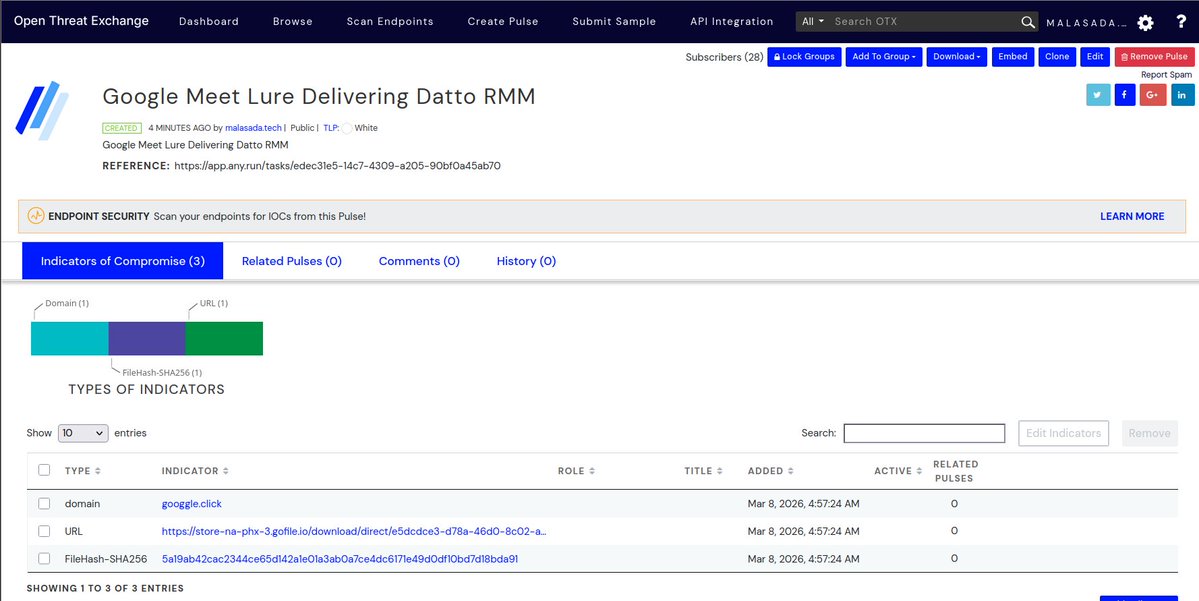Viewport: 1199px width, 601px height.
Task: Click the Open Threat Exchange logo
Action: [81, 21]
